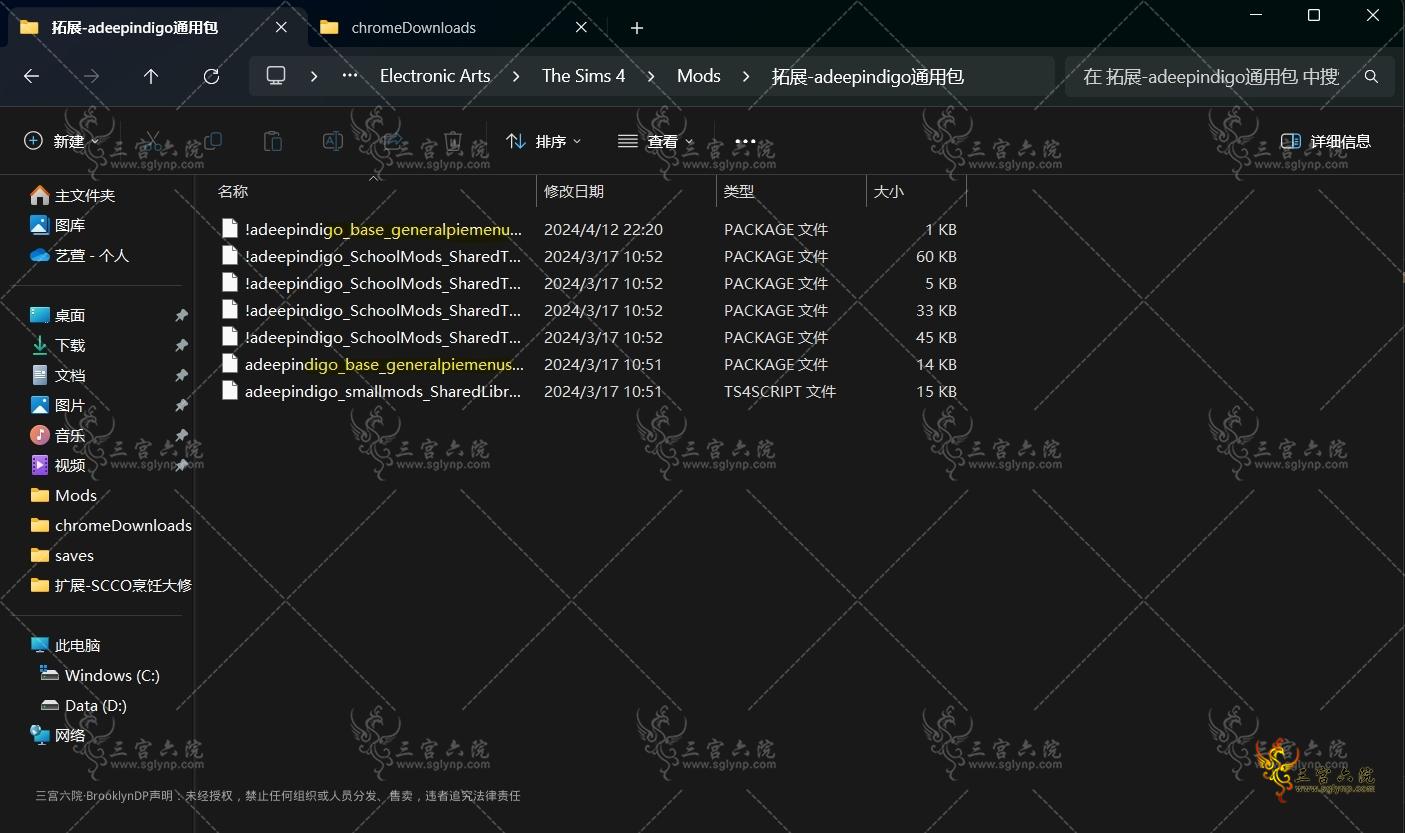Toggle the 详细信息 details pane

click(x=1326, y=141)
